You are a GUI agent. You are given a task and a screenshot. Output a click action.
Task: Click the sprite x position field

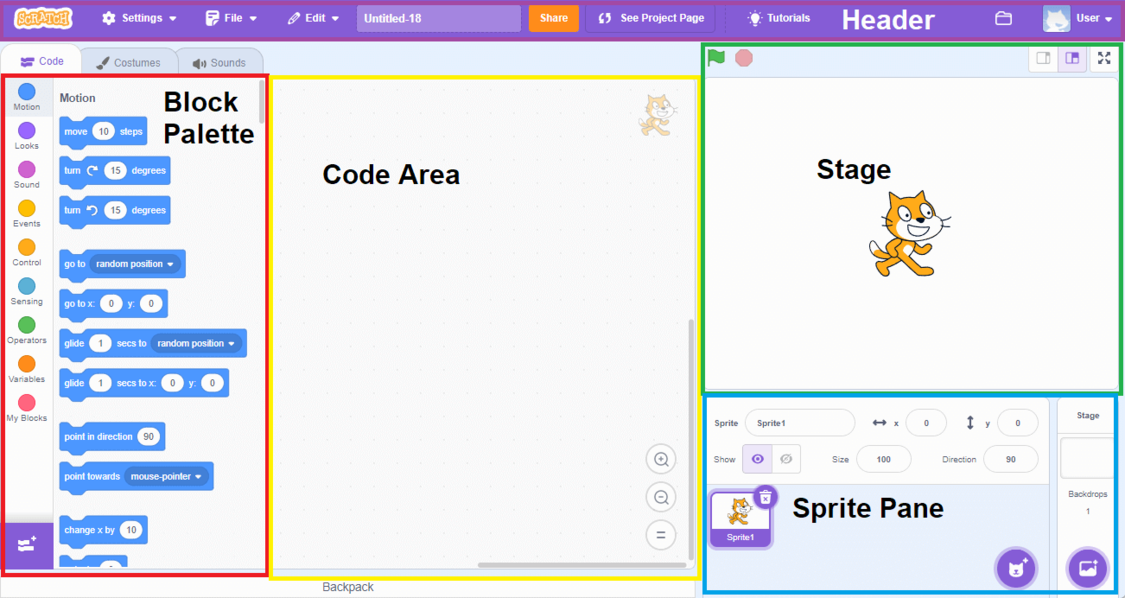(926, 423)
